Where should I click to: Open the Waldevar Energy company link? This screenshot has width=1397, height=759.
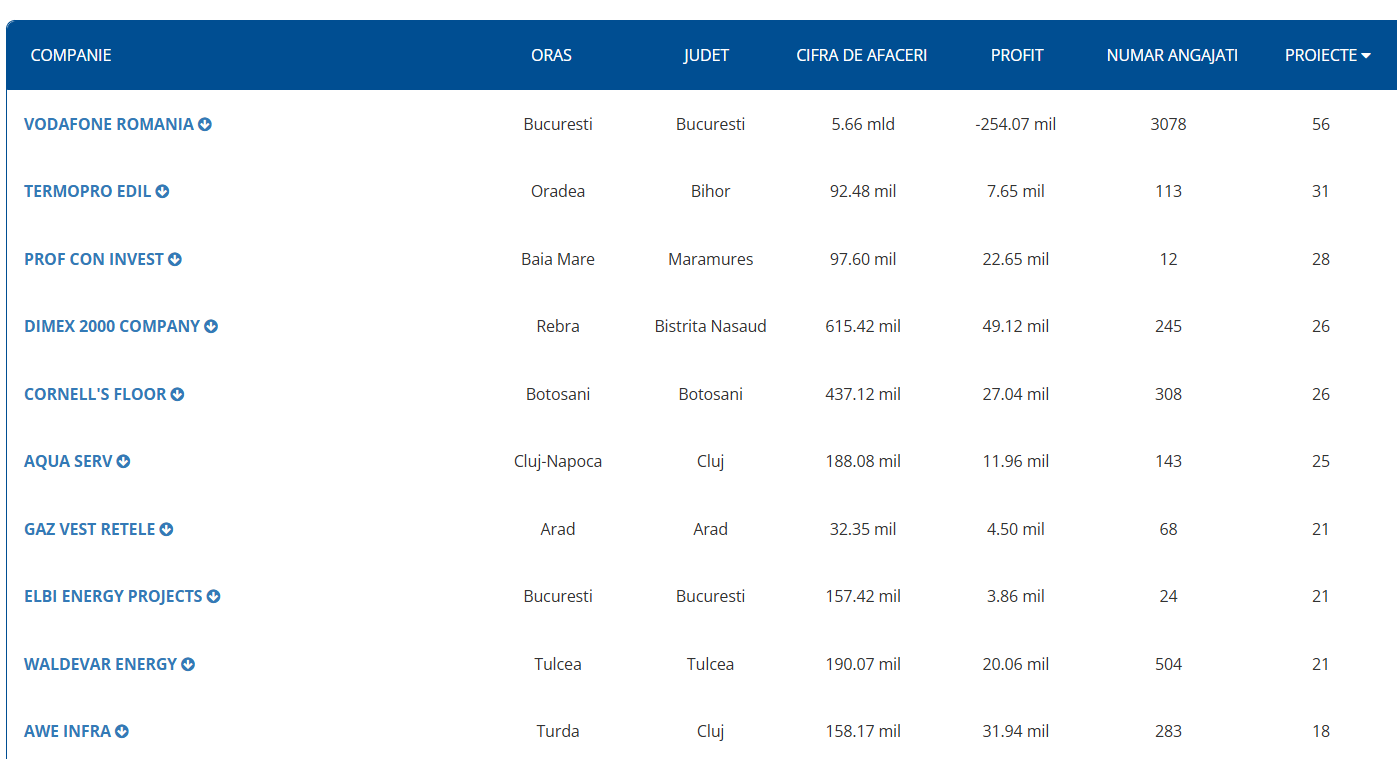[100, 664]
